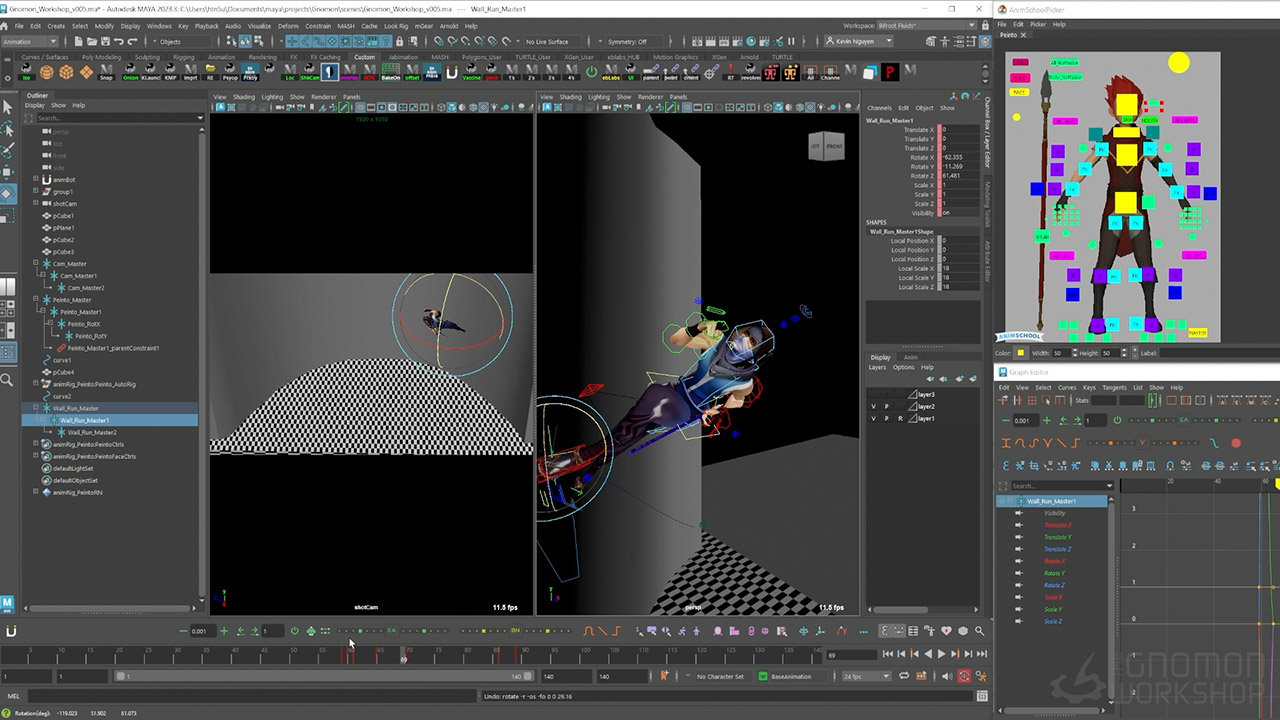The width and height of the screenshot is (1280, 720).
Task: Select Wall_Run_Master2 in the Outliner
Action: pos(92,432)
